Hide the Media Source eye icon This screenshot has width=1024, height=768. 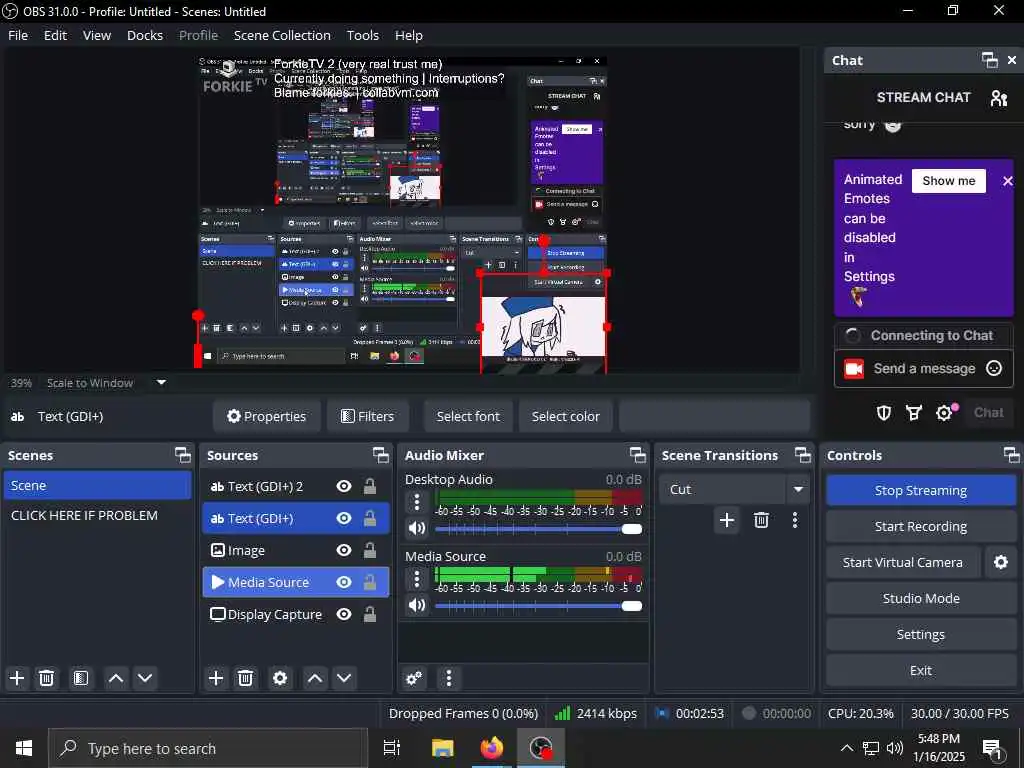point(344,582)
